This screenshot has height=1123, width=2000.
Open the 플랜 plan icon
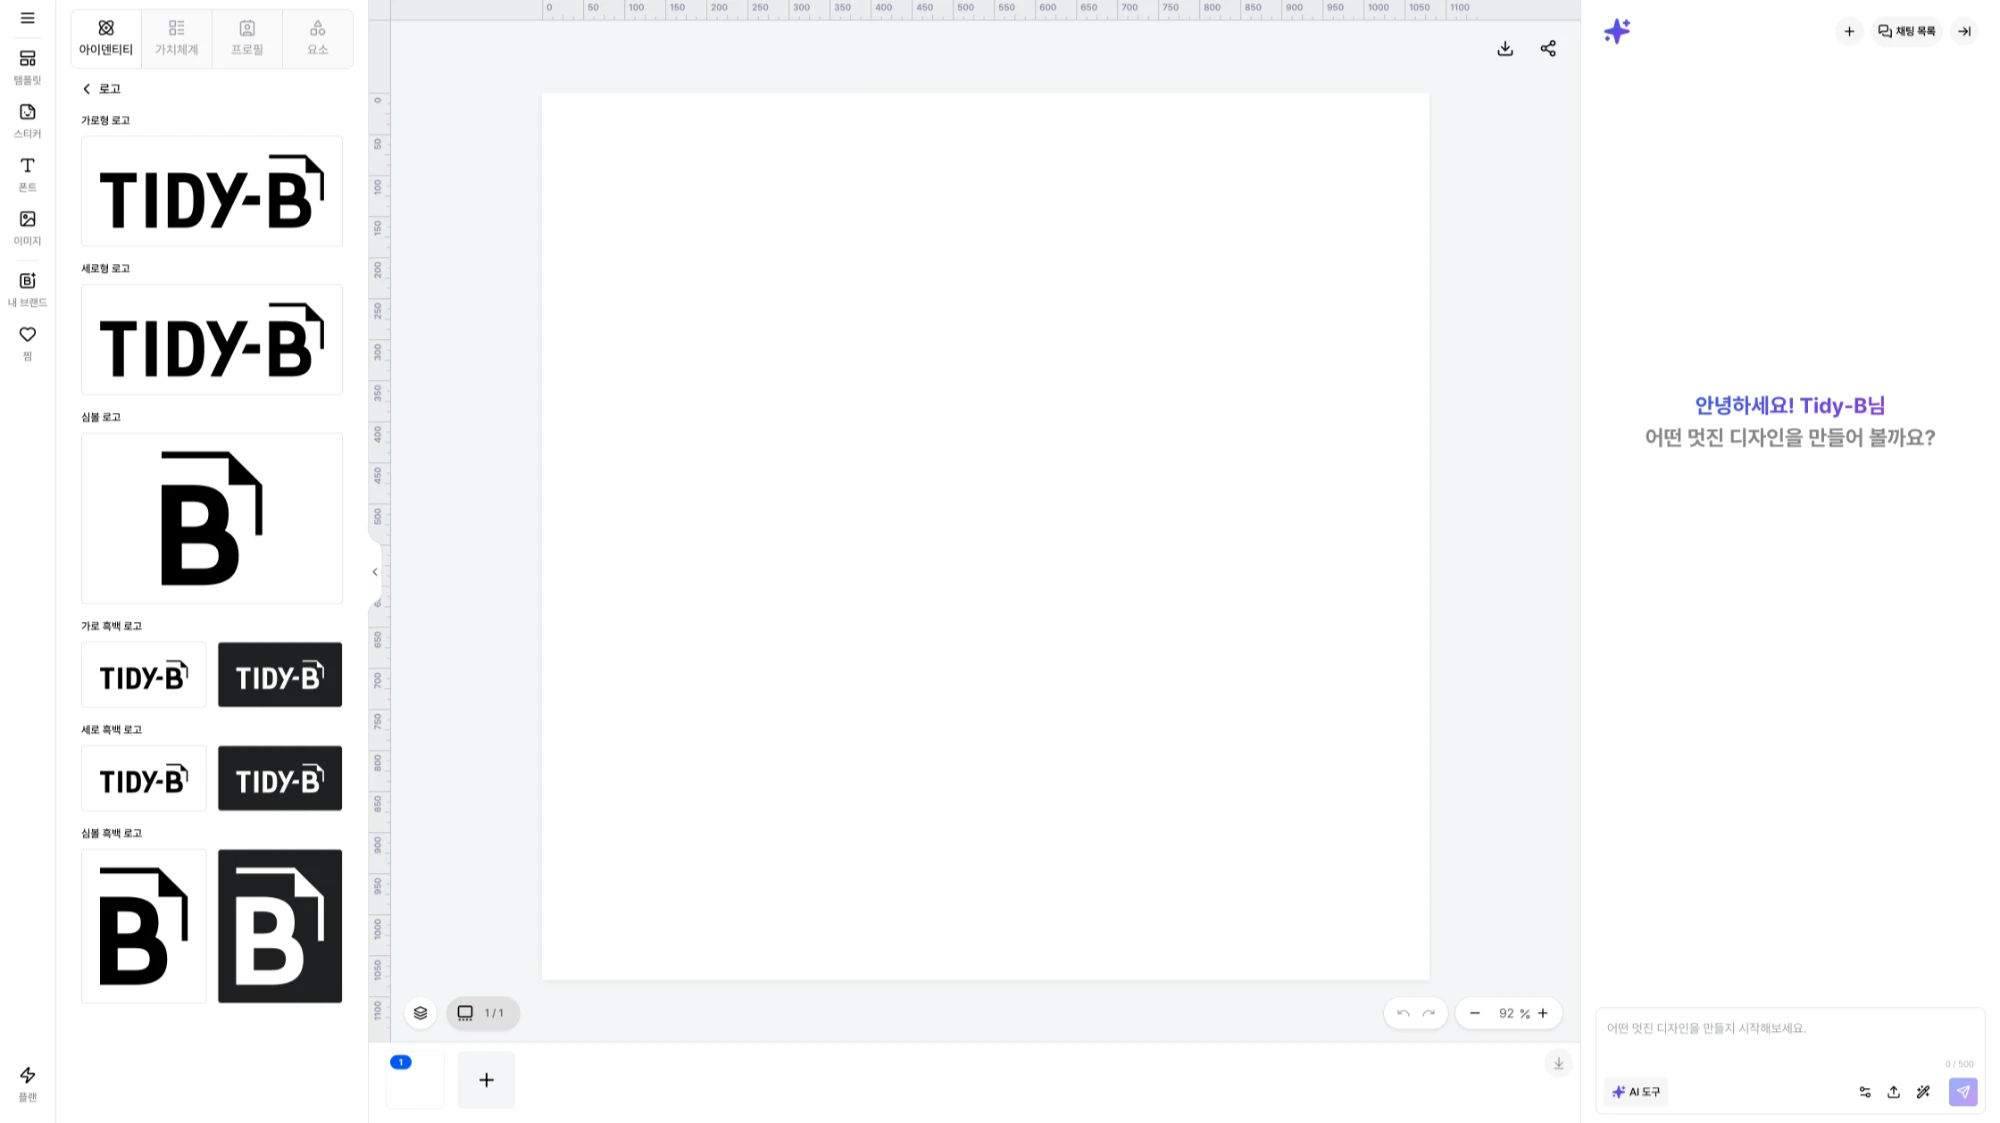27,1083
